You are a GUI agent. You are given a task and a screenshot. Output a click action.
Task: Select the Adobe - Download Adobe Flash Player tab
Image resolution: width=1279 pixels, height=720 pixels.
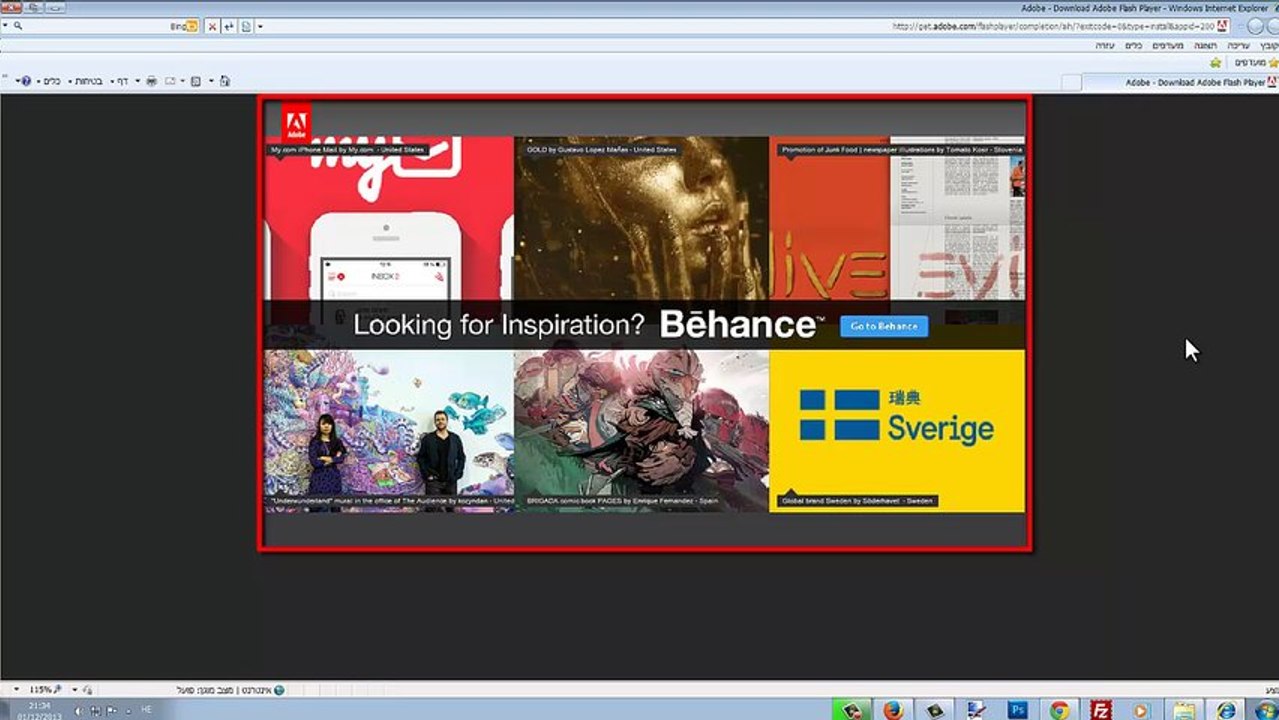point(1181,82)
